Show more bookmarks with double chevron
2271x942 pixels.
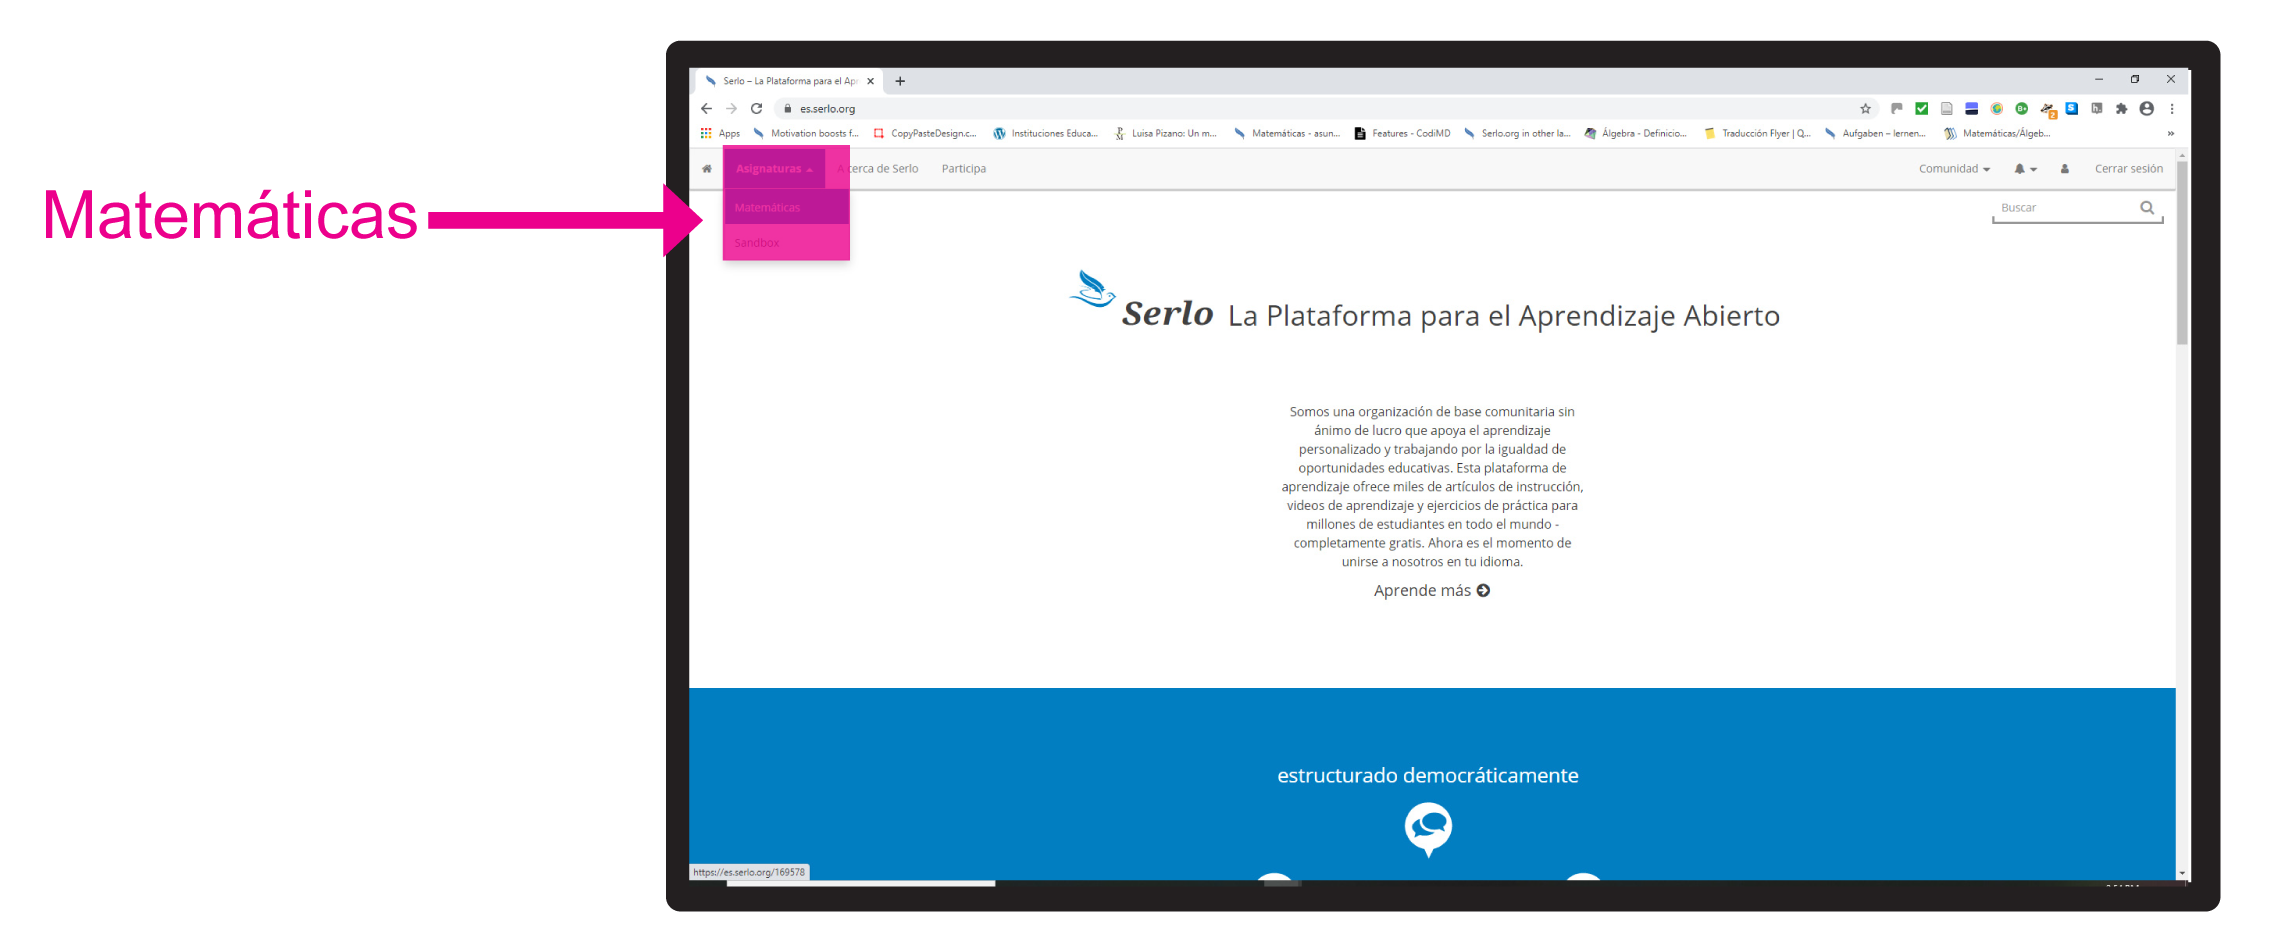(2171, 133)
